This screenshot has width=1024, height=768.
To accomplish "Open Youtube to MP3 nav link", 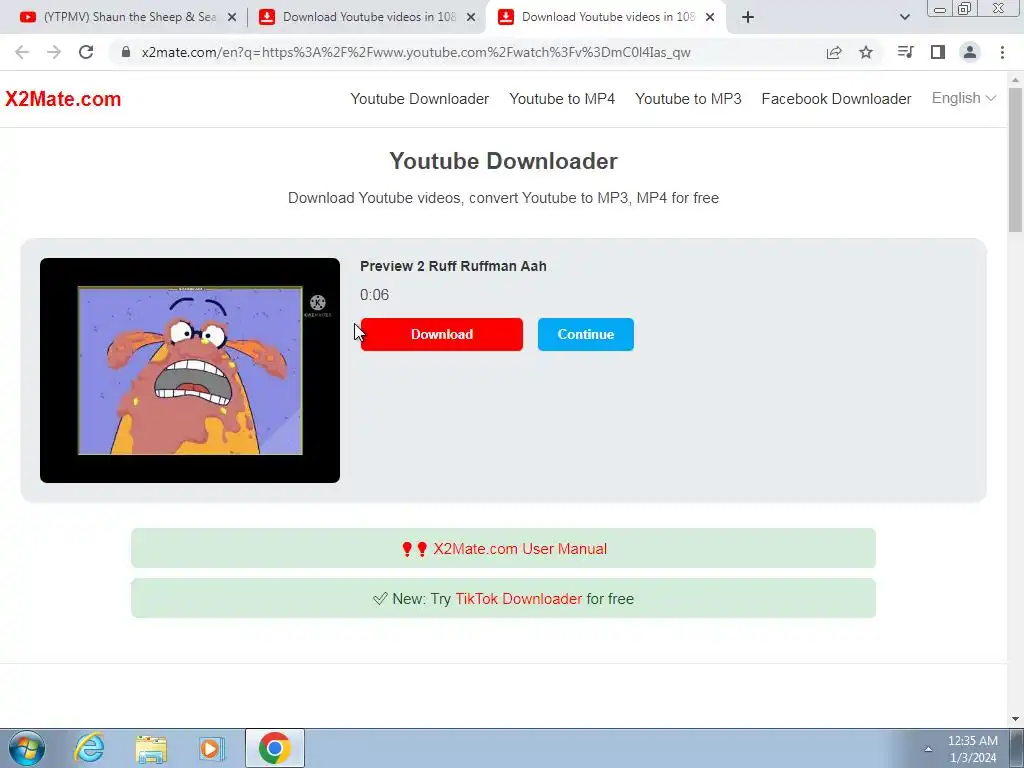I will point(688,99).
